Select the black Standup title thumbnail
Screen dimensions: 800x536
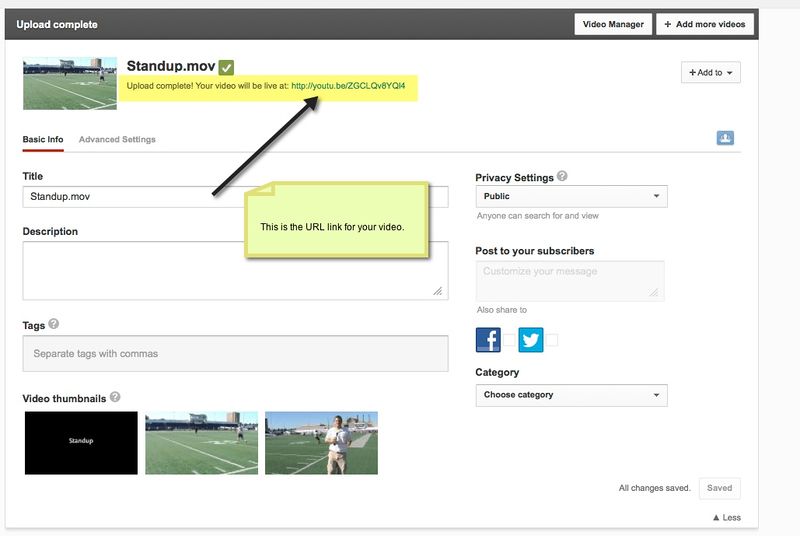(x=80, y=442)
